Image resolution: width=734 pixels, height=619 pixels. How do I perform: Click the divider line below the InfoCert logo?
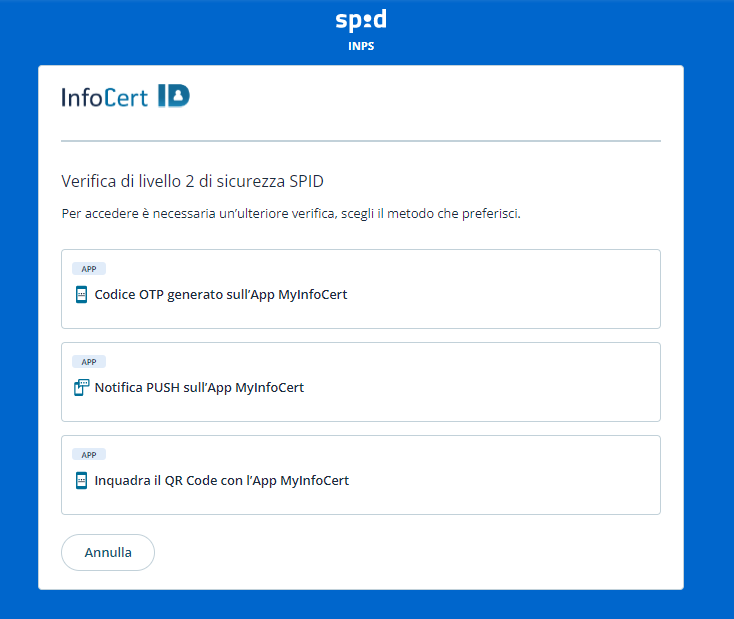coord(361,141)
